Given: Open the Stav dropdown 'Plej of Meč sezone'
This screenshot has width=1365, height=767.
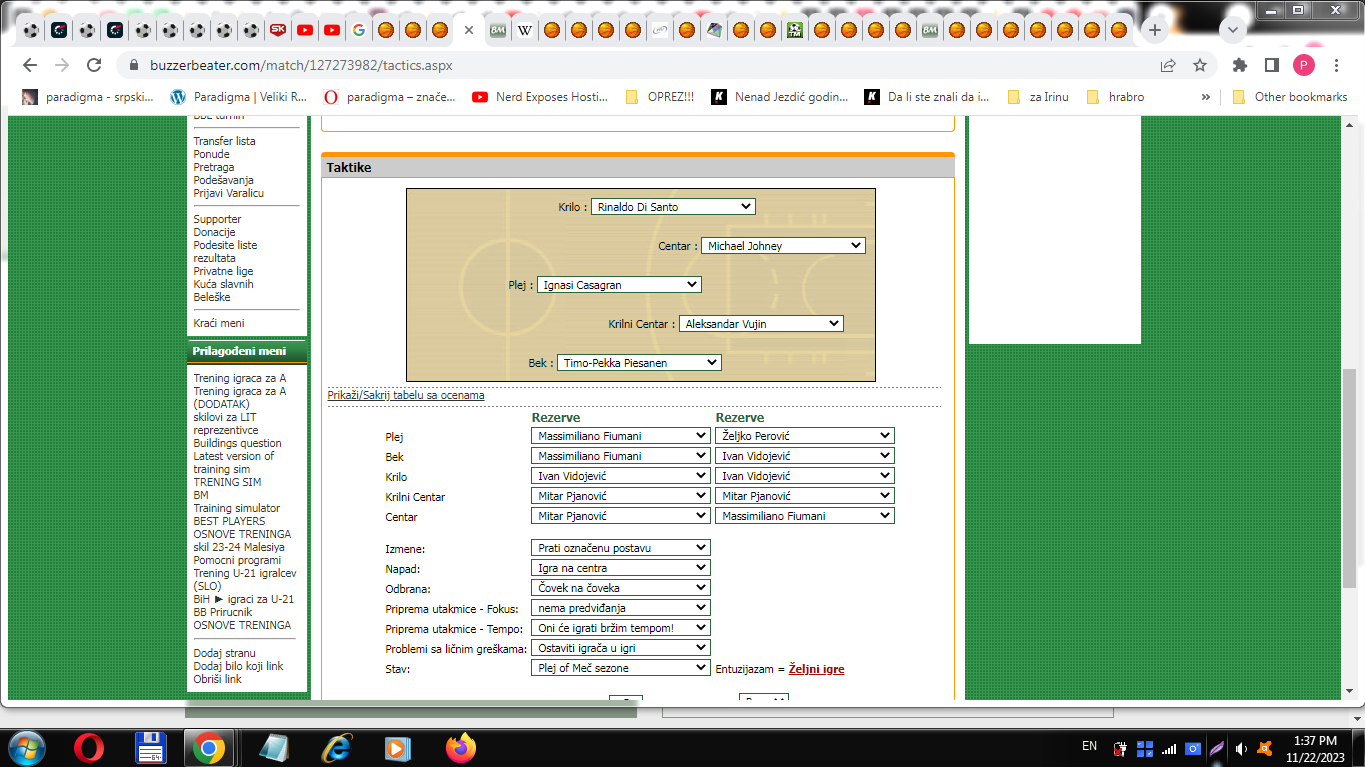Looking at the screenshot, I should (x=621, y=668).
